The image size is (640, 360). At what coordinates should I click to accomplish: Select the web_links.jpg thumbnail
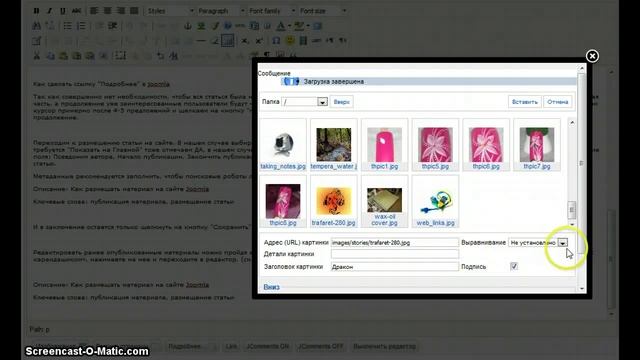[435, 201]
